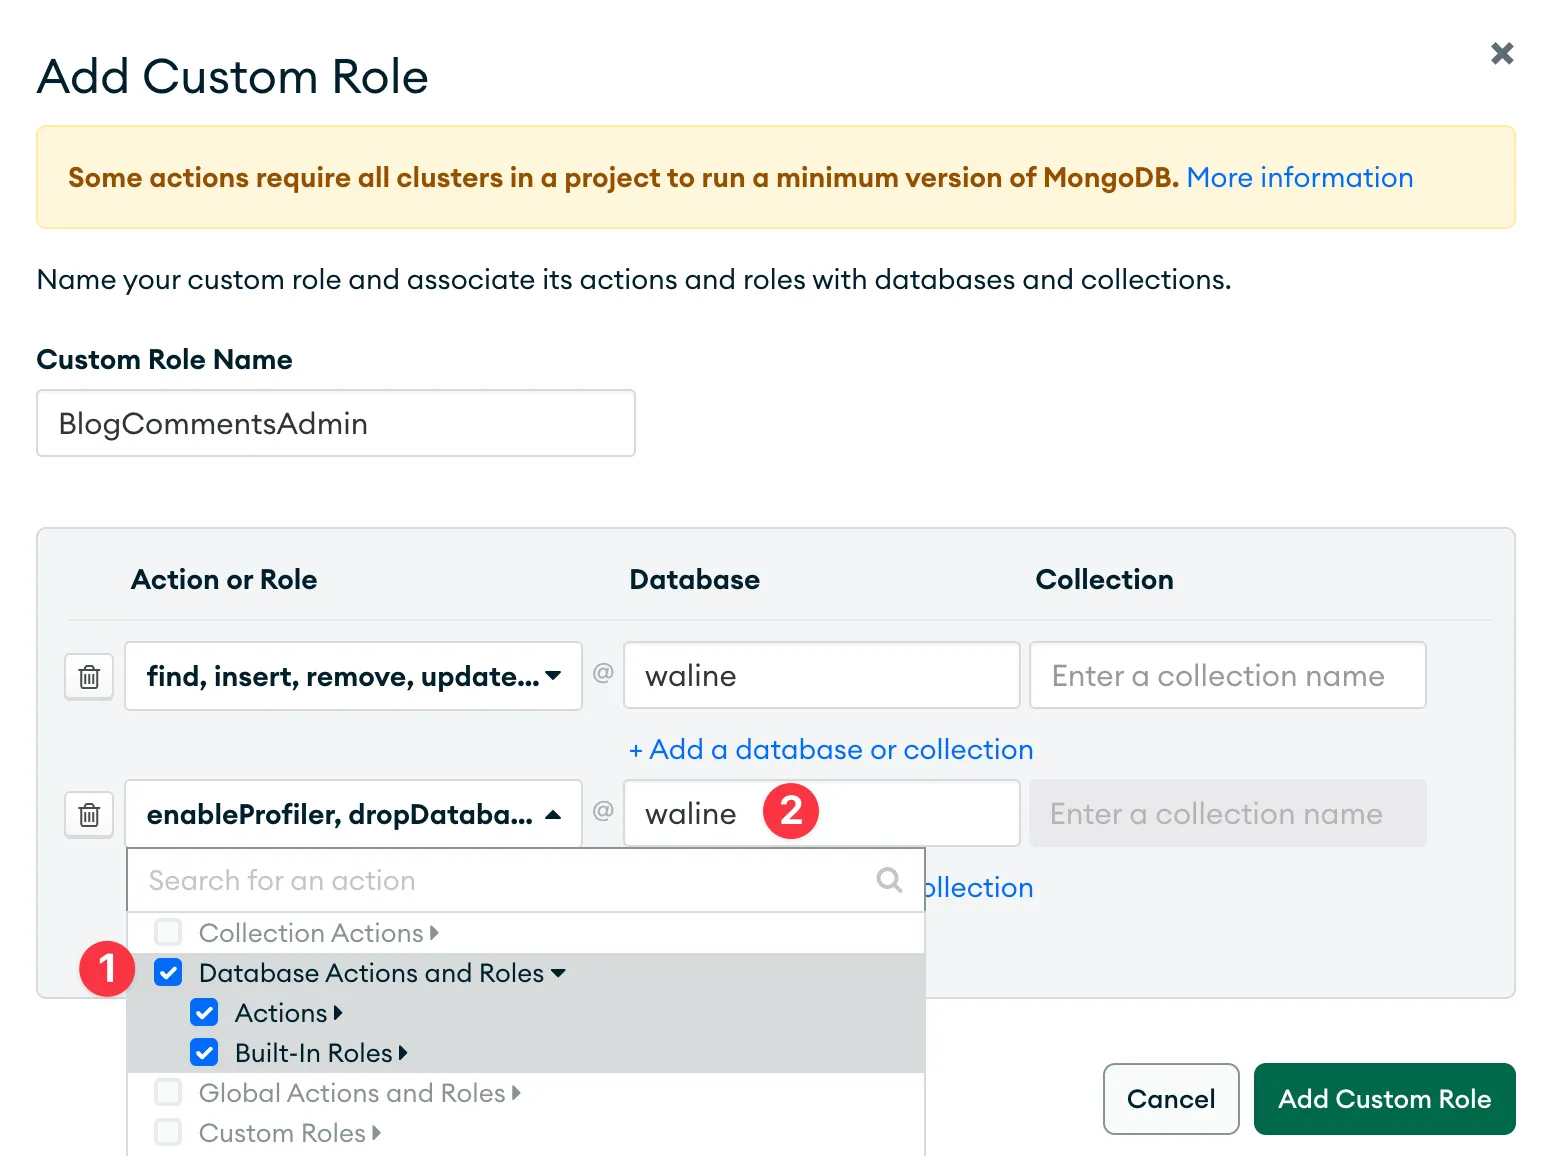
Task: Open the More information link
Action: (x=1299, y=178)
